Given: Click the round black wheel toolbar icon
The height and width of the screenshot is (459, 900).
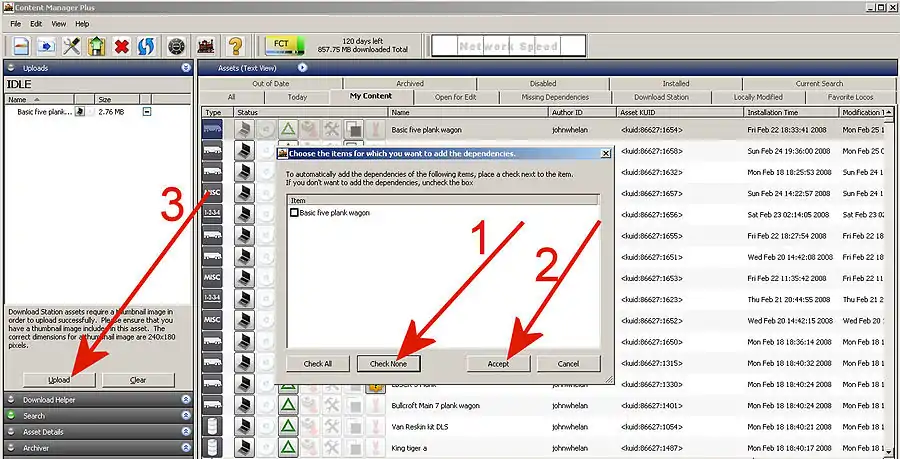Looking at the screenshot, I should 178,46.
